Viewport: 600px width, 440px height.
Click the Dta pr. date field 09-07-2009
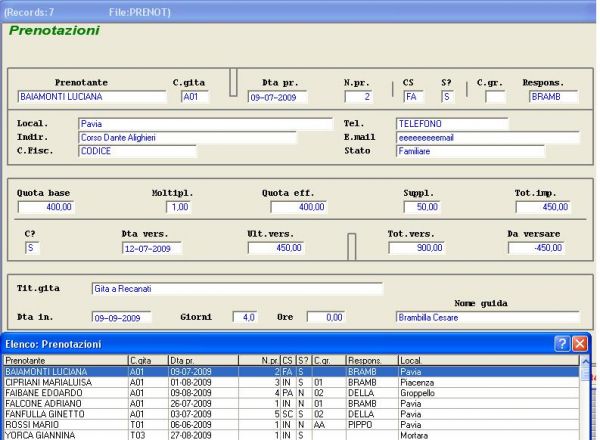(x=277, y=97)
